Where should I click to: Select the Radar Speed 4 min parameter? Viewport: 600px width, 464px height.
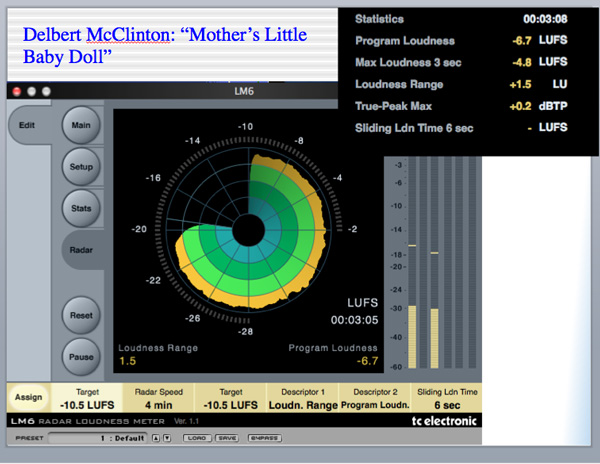(158, 399)
